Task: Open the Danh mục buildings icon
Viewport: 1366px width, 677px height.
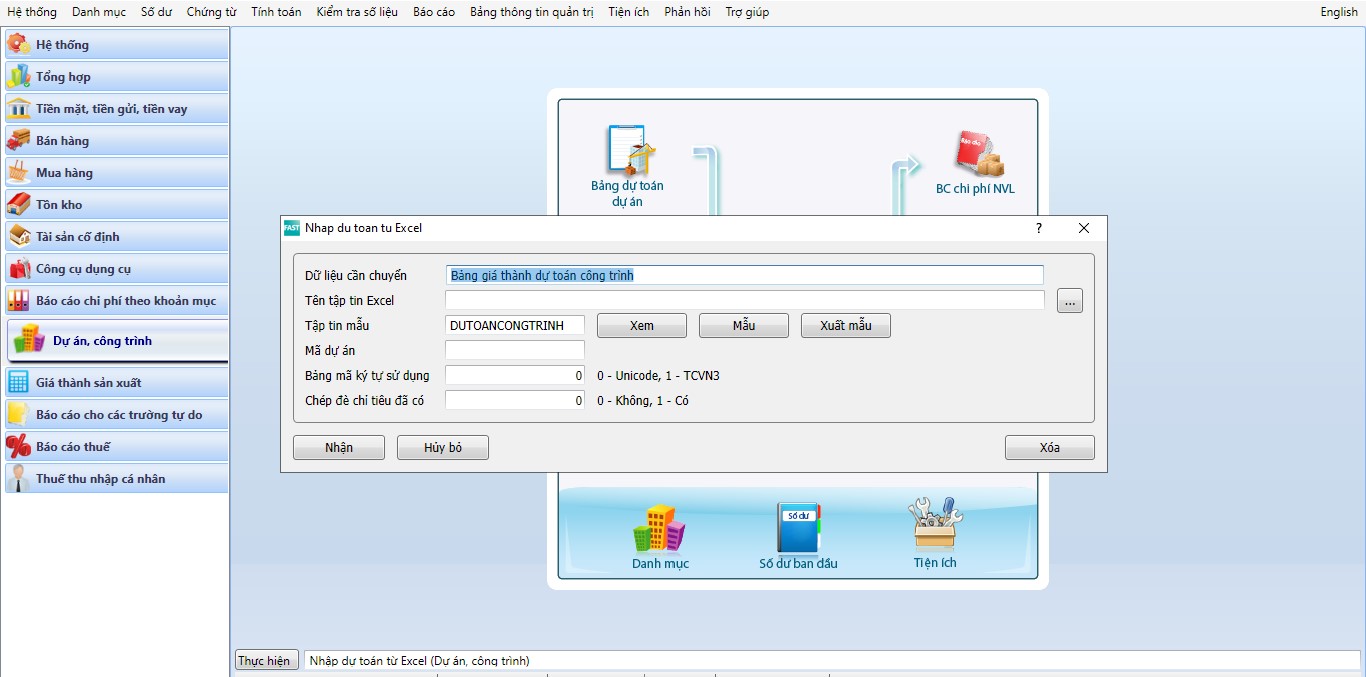Action: click(x=659, y=528)
